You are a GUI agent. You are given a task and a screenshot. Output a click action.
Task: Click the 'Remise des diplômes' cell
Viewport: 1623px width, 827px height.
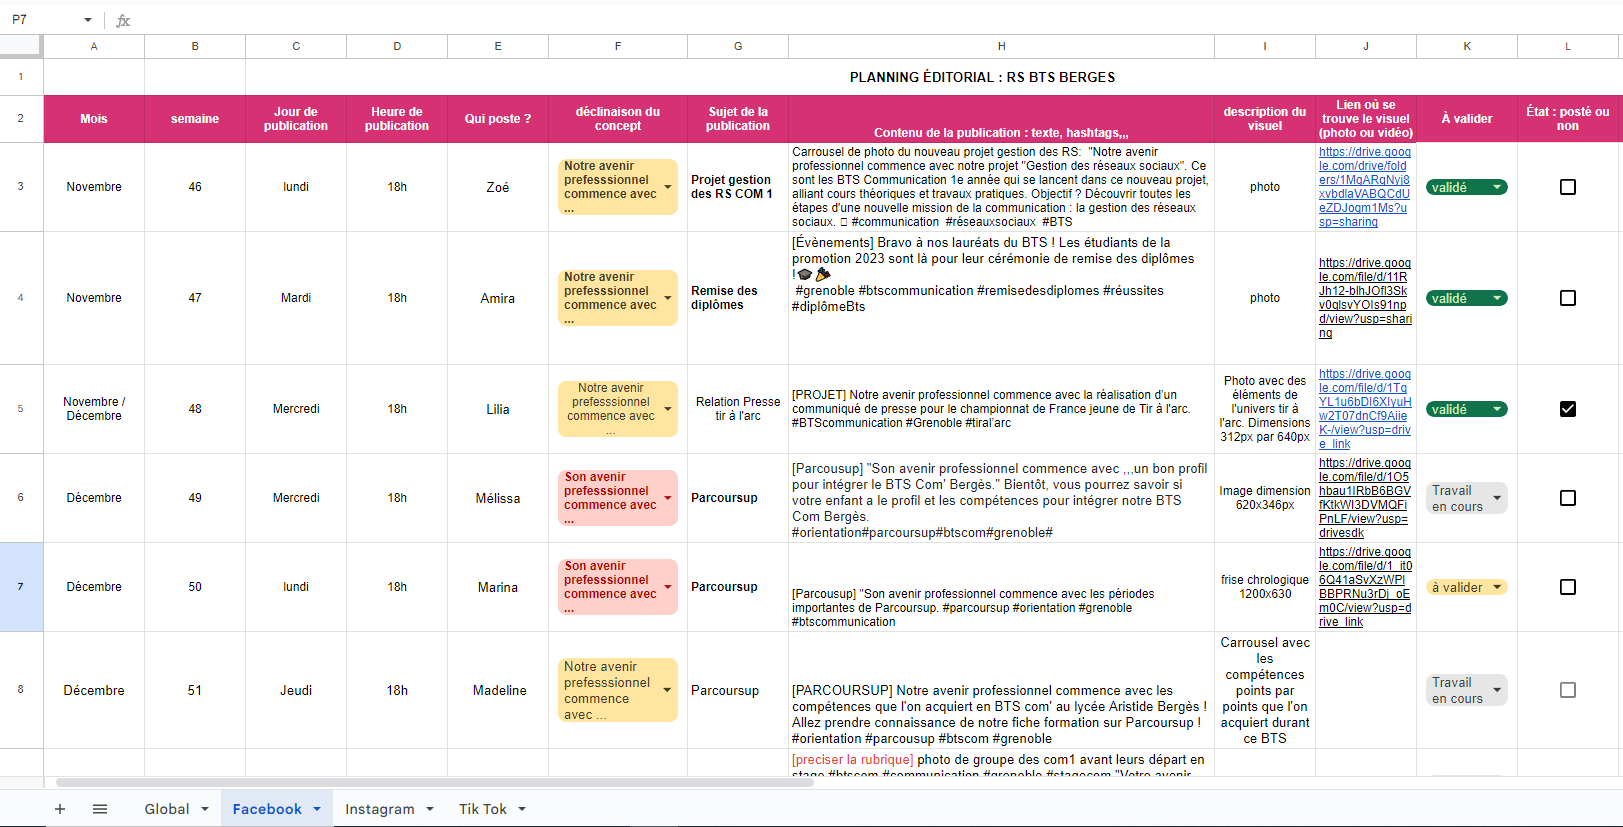click(738, 298)
